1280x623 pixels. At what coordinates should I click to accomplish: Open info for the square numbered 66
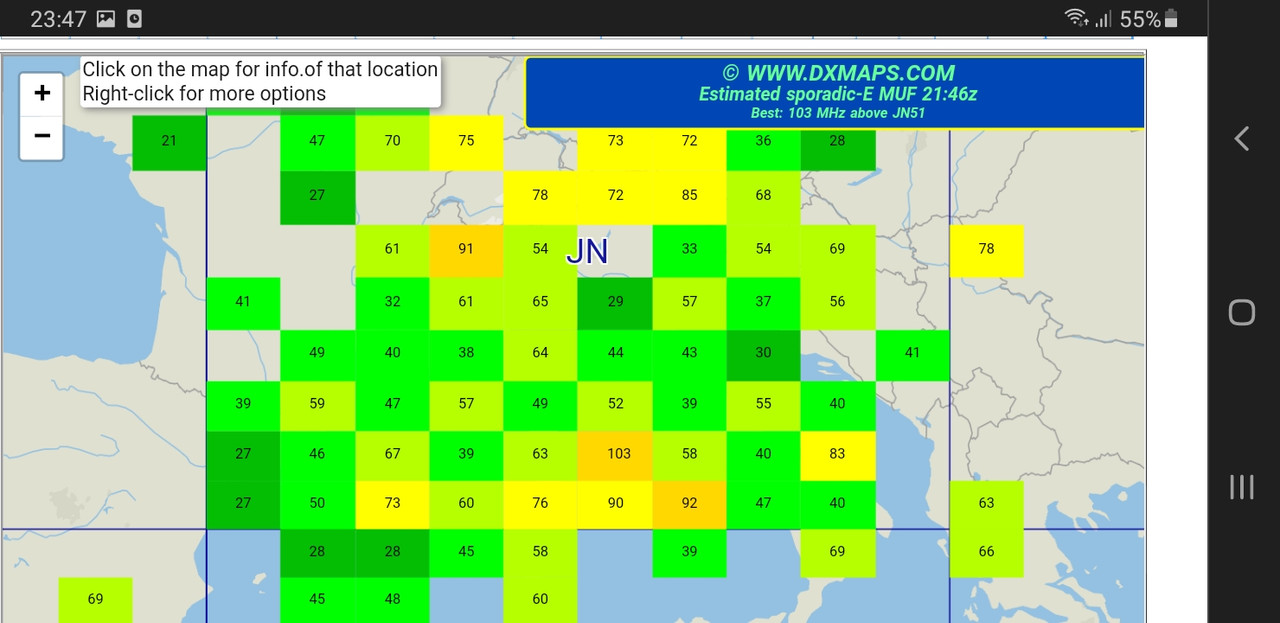(x=986, y=552)
